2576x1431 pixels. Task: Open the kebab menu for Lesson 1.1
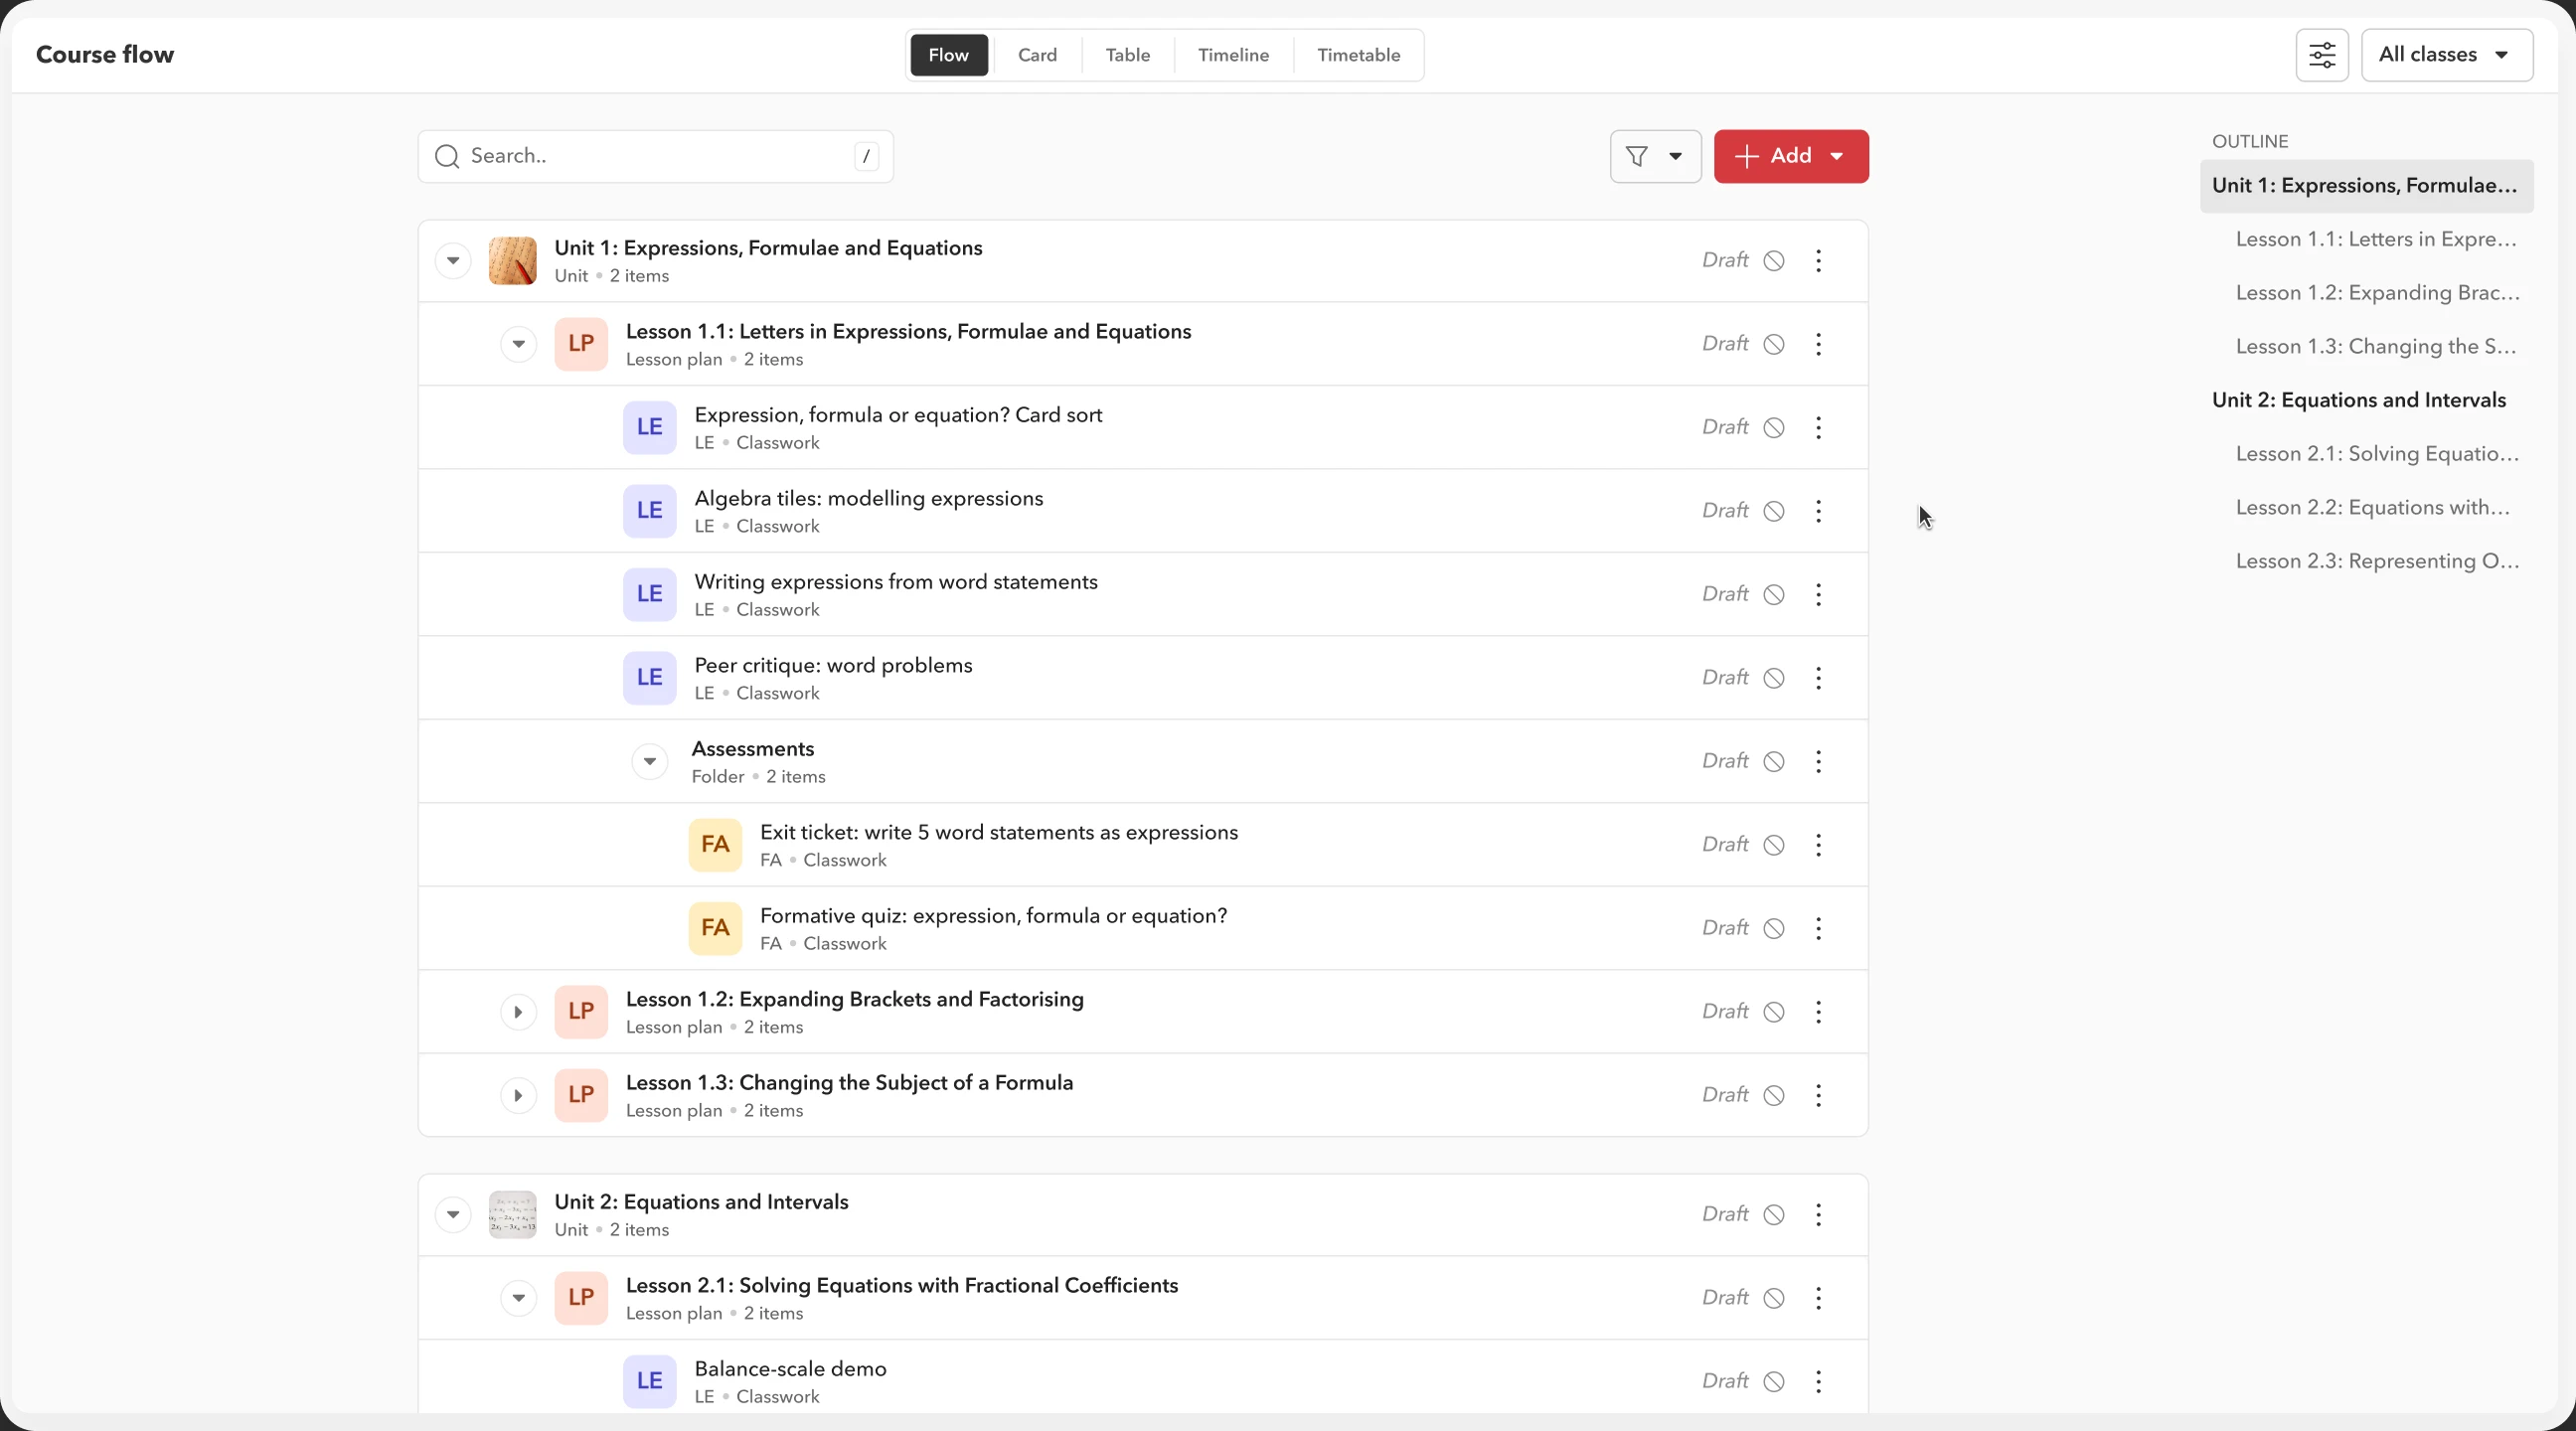click(1818, 344)
